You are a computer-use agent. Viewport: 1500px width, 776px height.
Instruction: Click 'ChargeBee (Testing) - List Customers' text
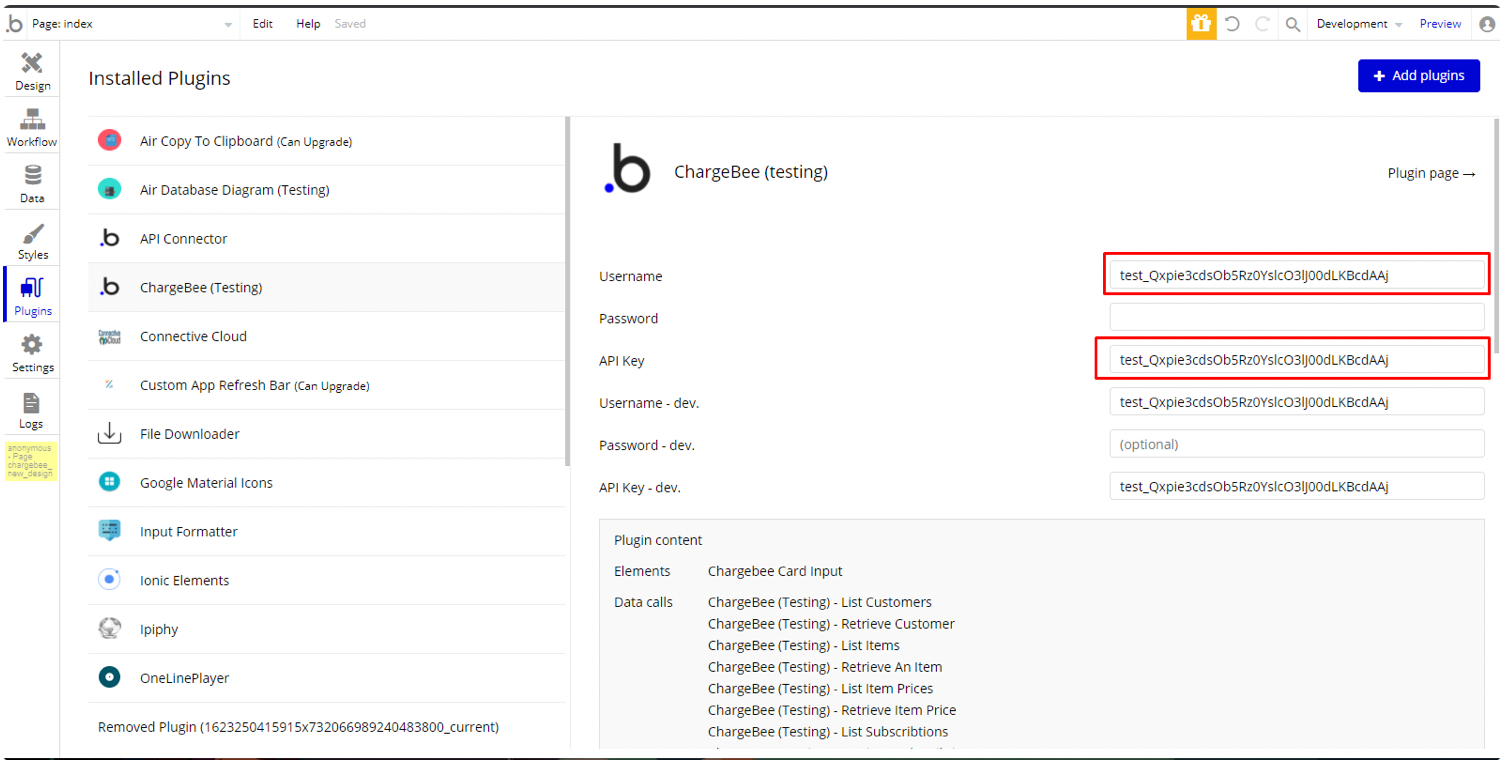pos(820,602)
